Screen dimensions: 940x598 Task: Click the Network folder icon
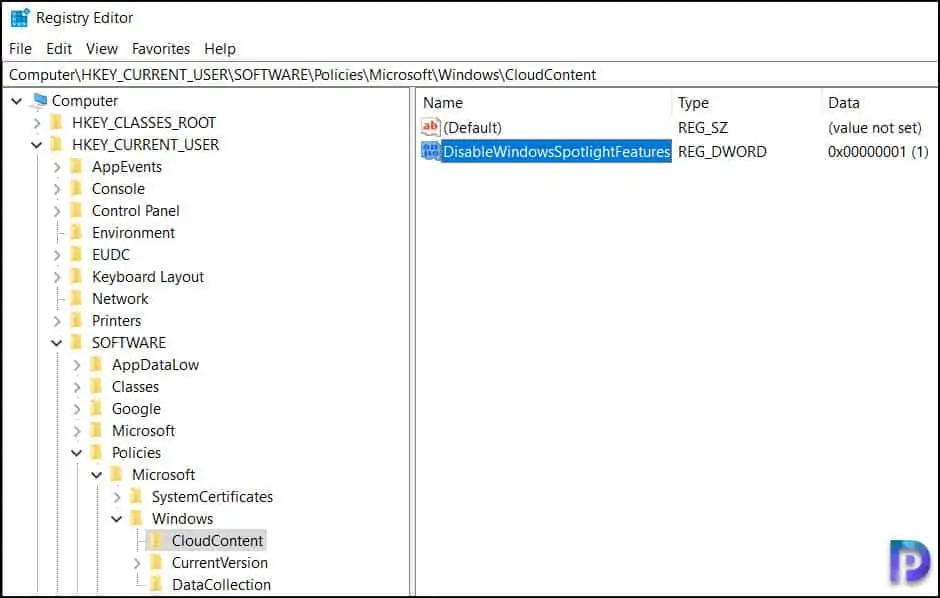click(76, 298)
